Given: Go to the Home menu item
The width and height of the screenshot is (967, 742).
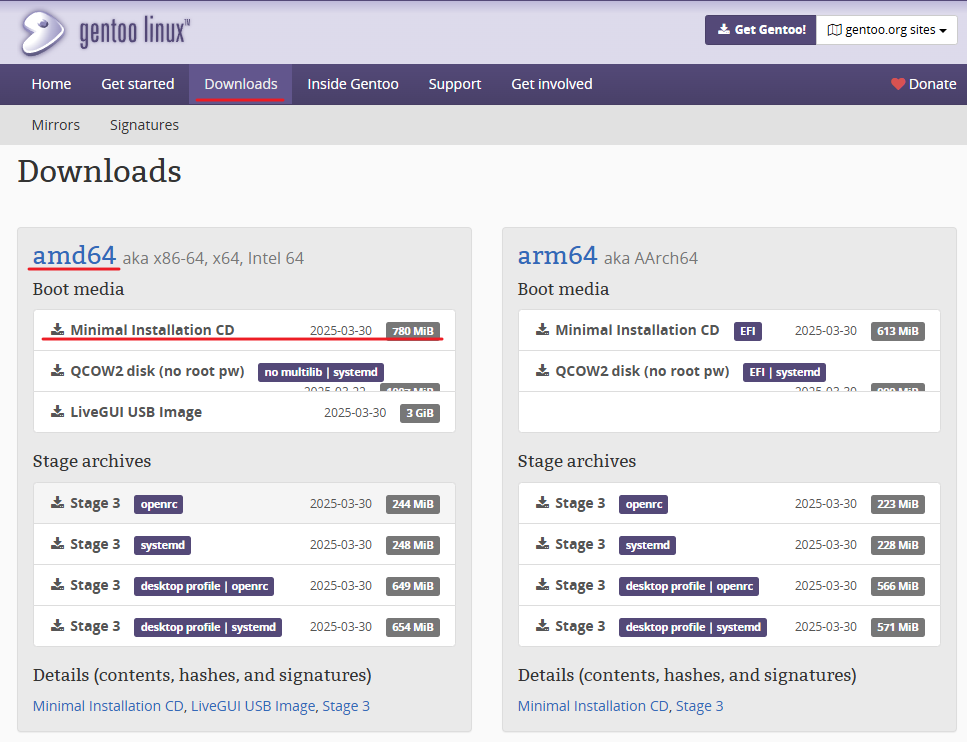Looking at the screenshot, I should click(x=51, y=84).
